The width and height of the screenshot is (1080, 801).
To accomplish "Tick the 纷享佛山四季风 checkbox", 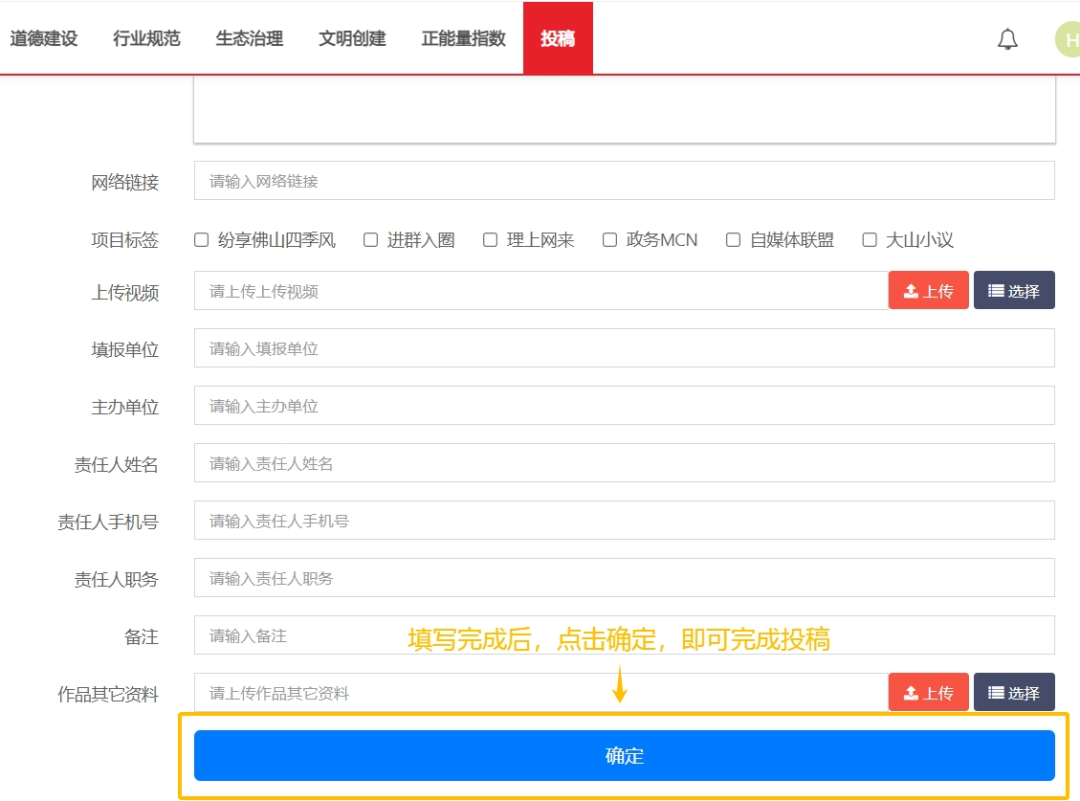I will tap(201, 240).
